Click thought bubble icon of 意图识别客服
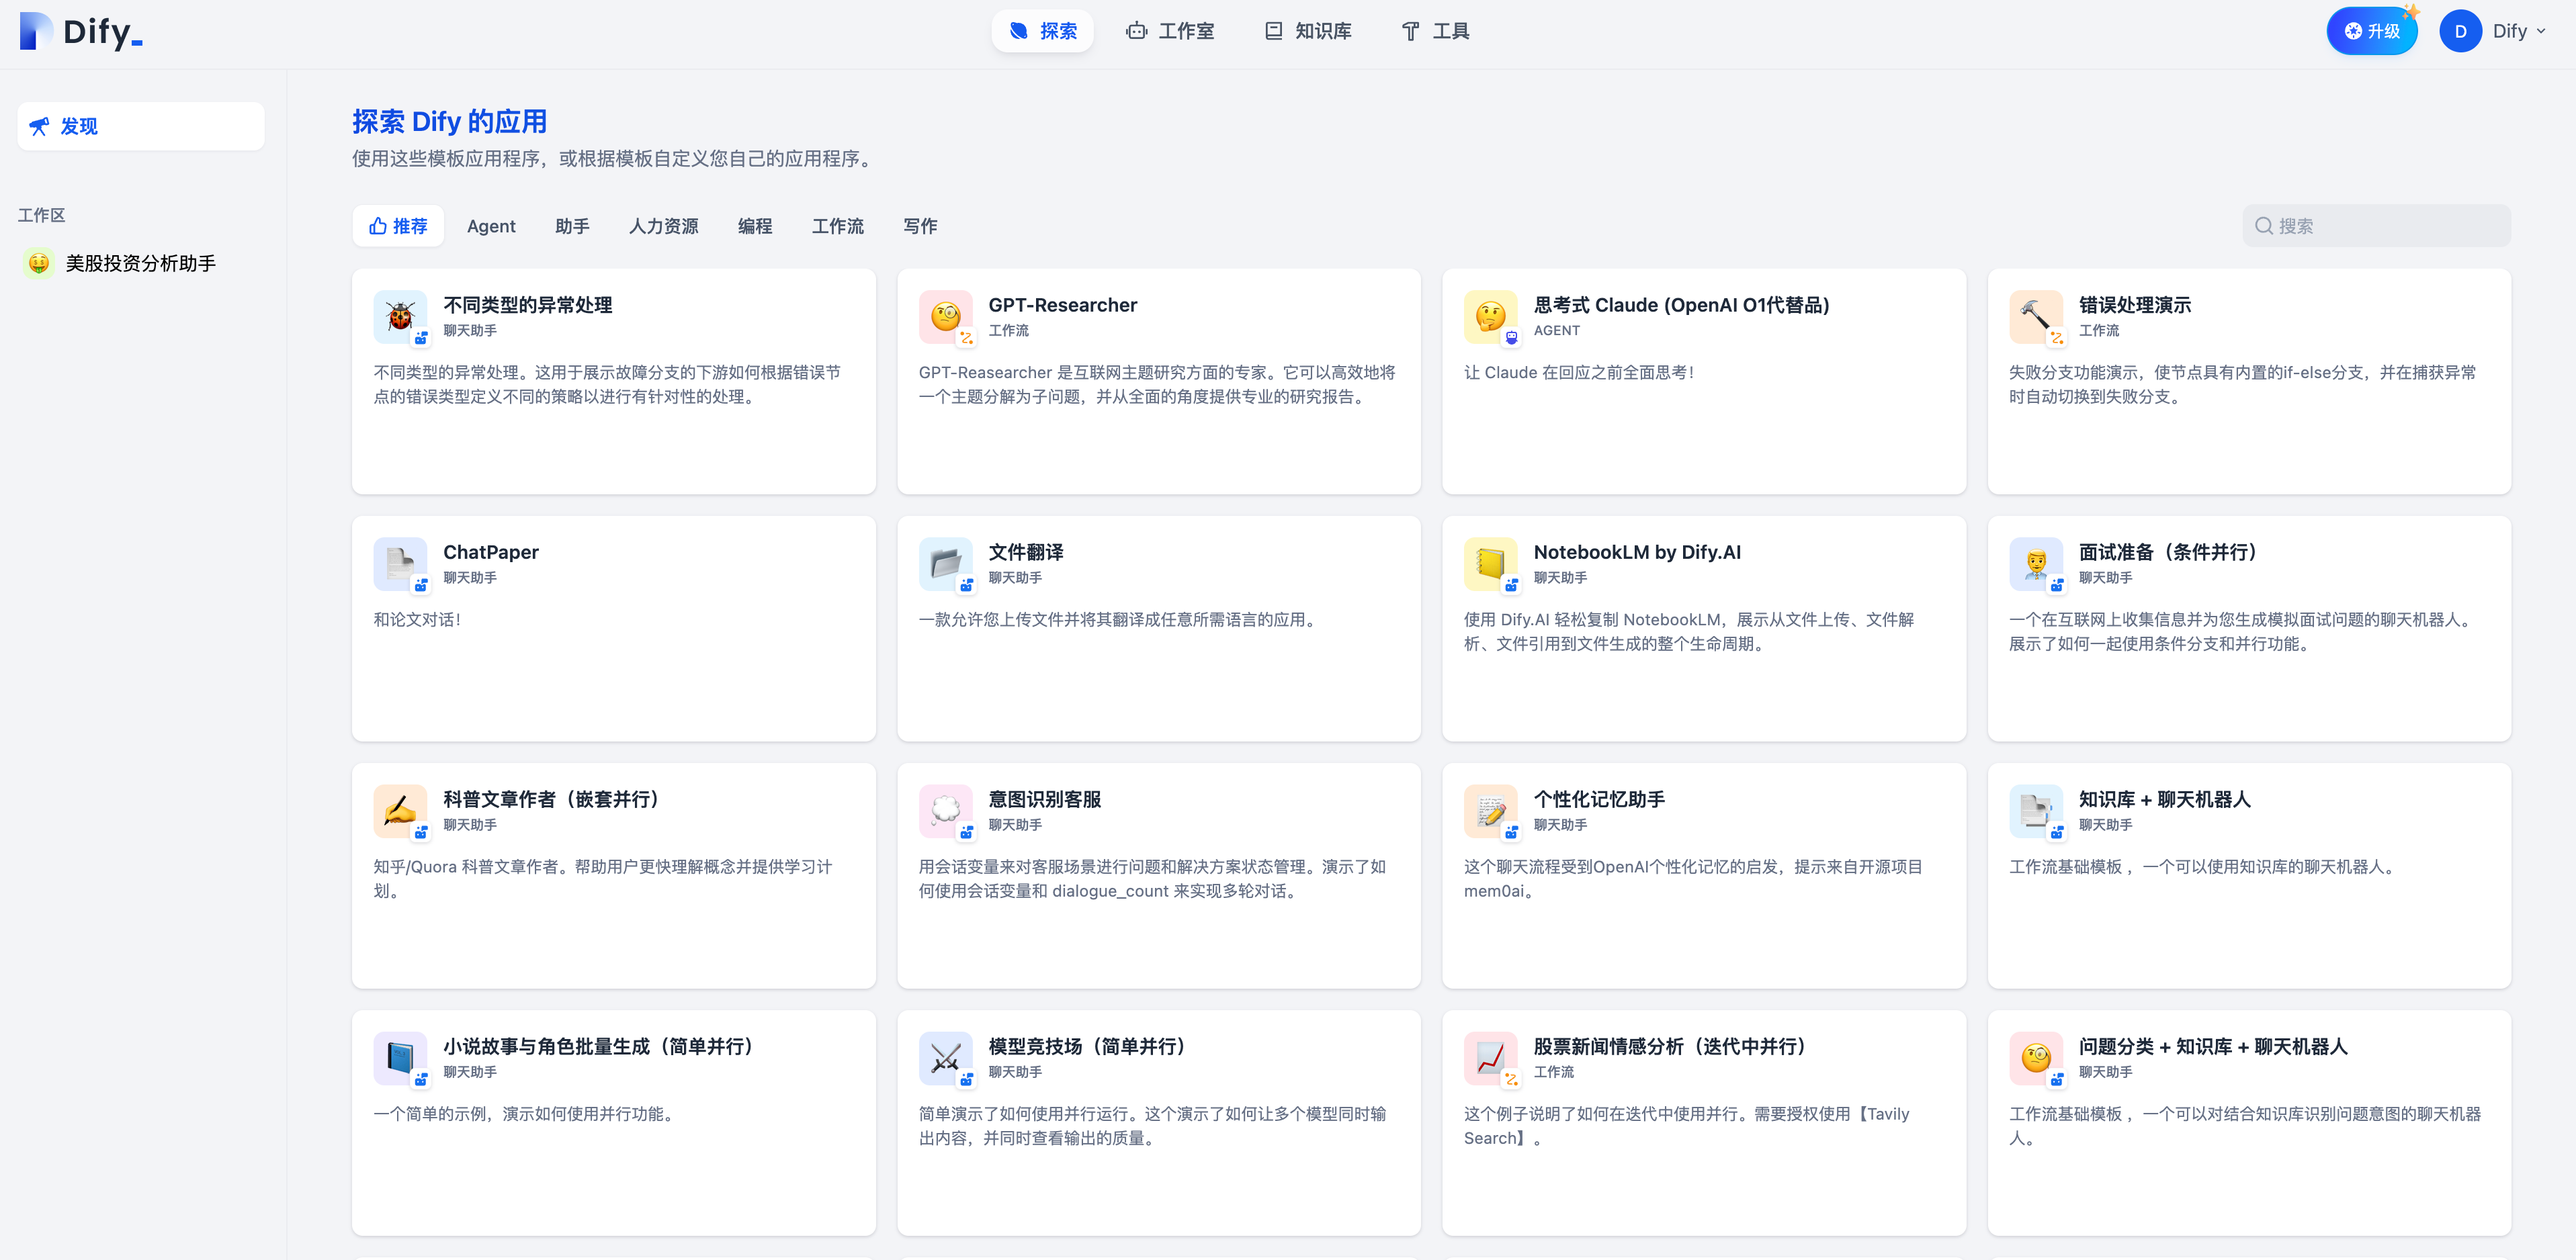Image resolution: width=2576 pixels, height=1260 pixels. 945,811
